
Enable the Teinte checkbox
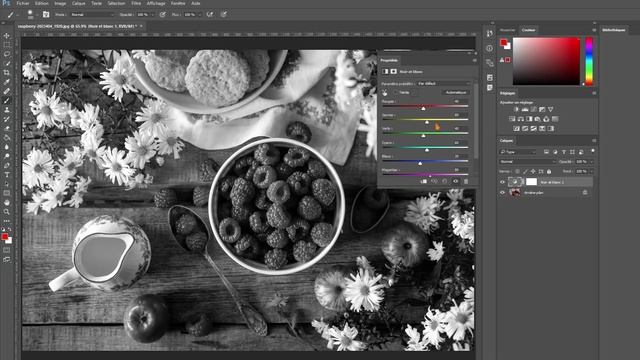(x=396, y=93)
